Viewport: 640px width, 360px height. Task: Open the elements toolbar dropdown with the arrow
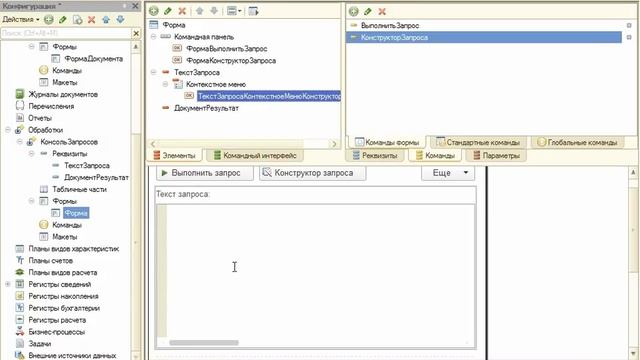pyautogui.click(x=240, y=11)
